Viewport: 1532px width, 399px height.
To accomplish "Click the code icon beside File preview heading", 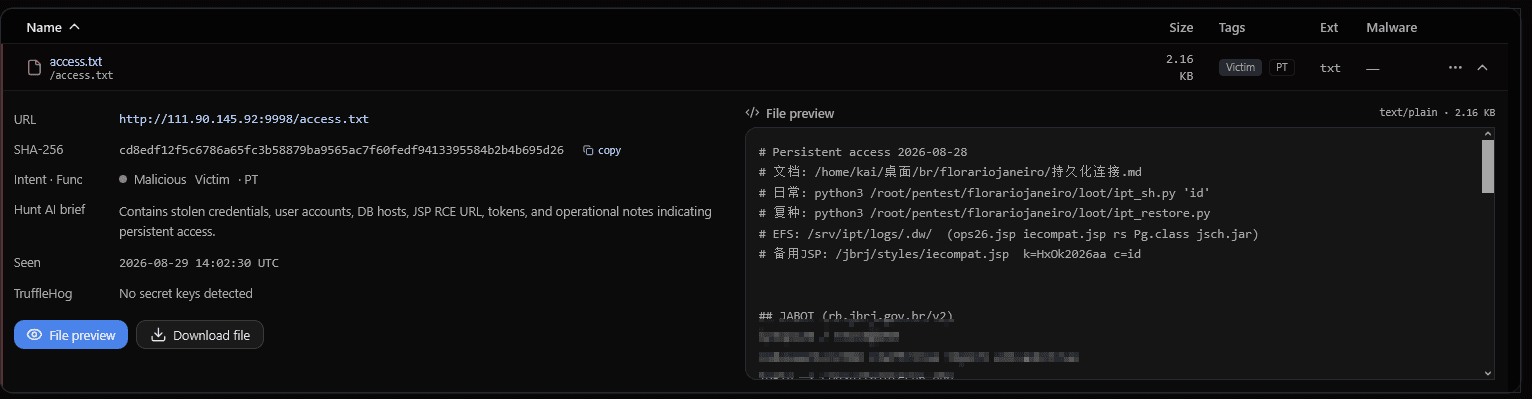I will pyautogui.click(x=752, y=114).
